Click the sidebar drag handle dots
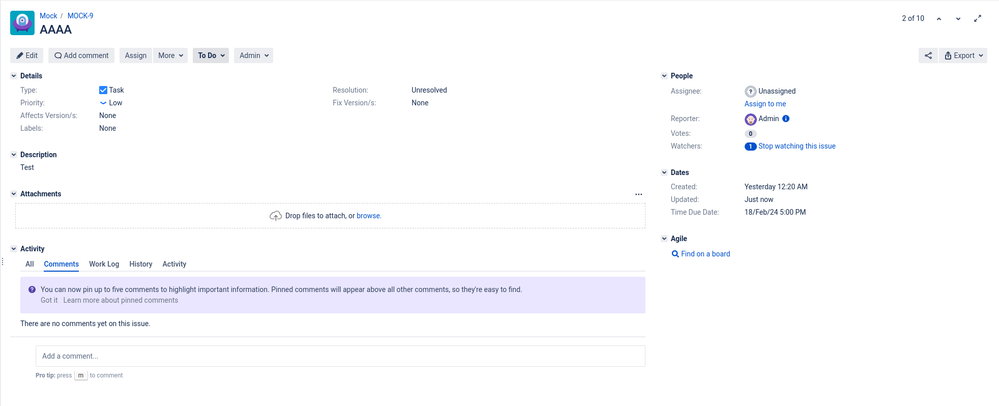 click(x=3, y=261)
